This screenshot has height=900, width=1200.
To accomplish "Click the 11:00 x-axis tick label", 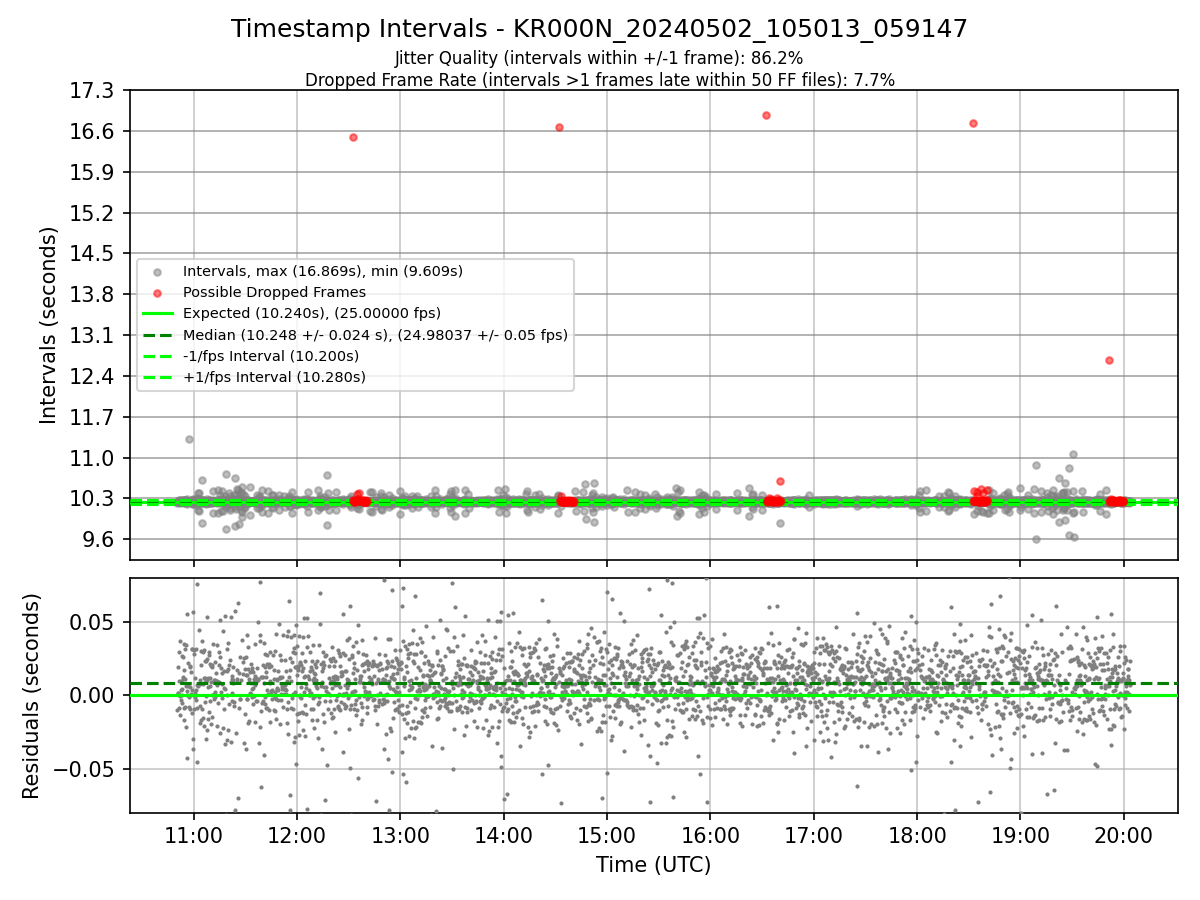I will click(x=193, y=834).
